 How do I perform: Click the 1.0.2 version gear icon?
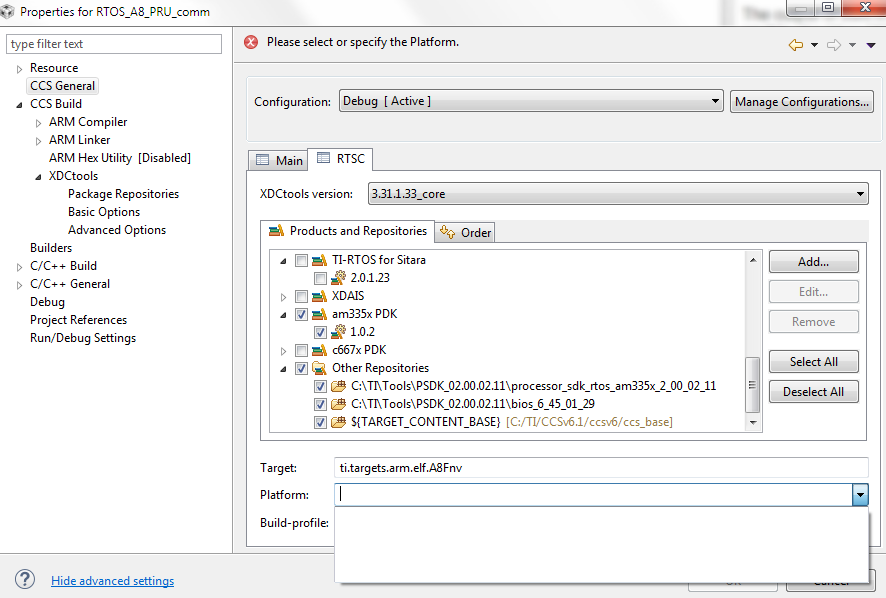339,332
